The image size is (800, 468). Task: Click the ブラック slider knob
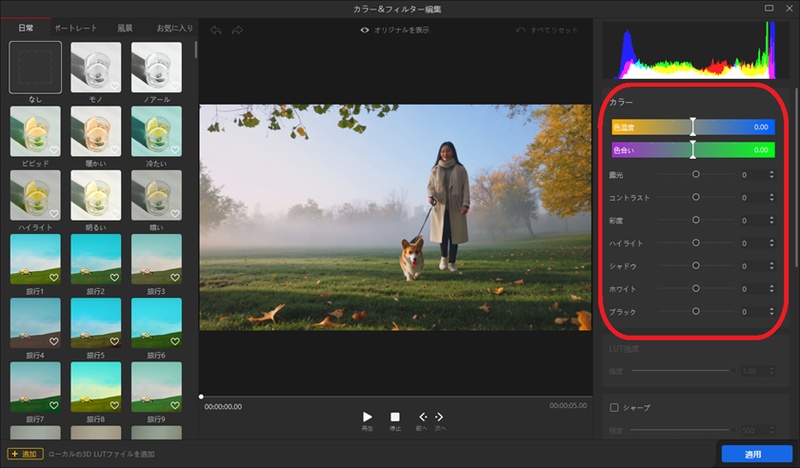(x=696, y=311)
